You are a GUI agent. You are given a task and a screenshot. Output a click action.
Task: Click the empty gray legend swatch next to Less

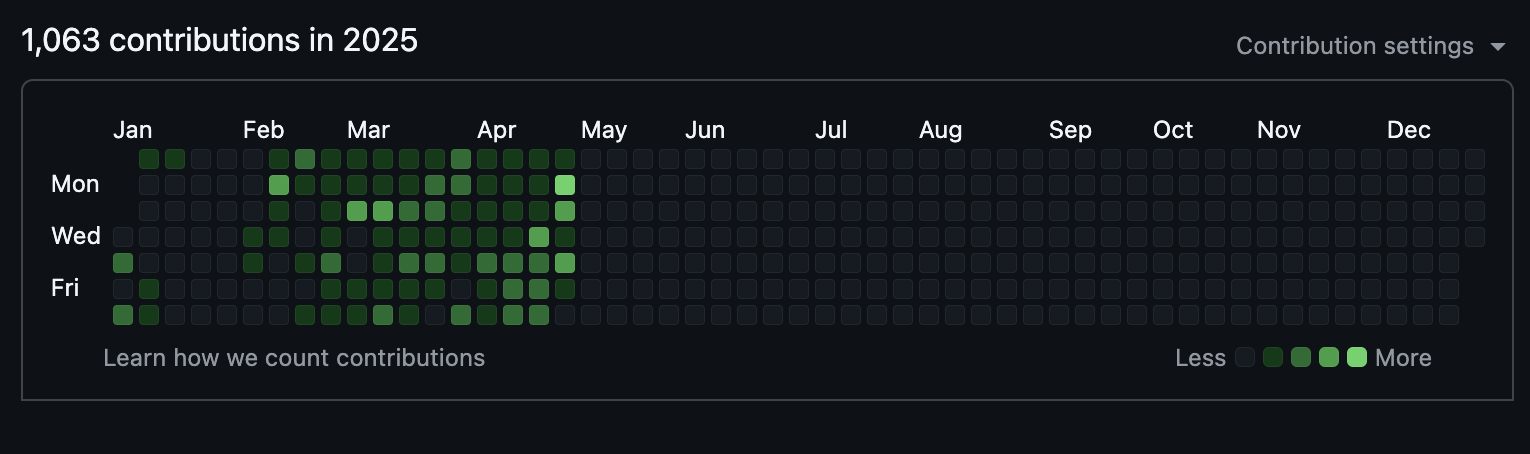click(1245, 358)
